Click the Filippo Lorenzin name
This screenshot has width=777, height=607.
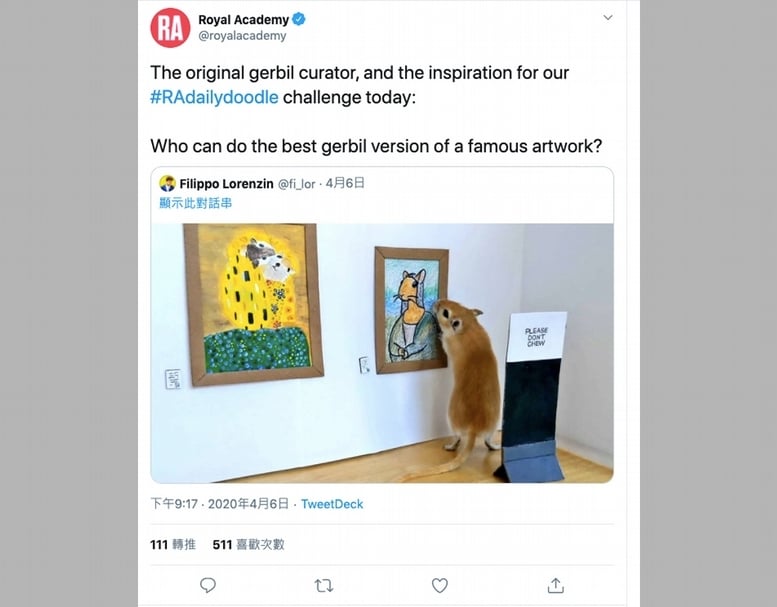[226, 184]
